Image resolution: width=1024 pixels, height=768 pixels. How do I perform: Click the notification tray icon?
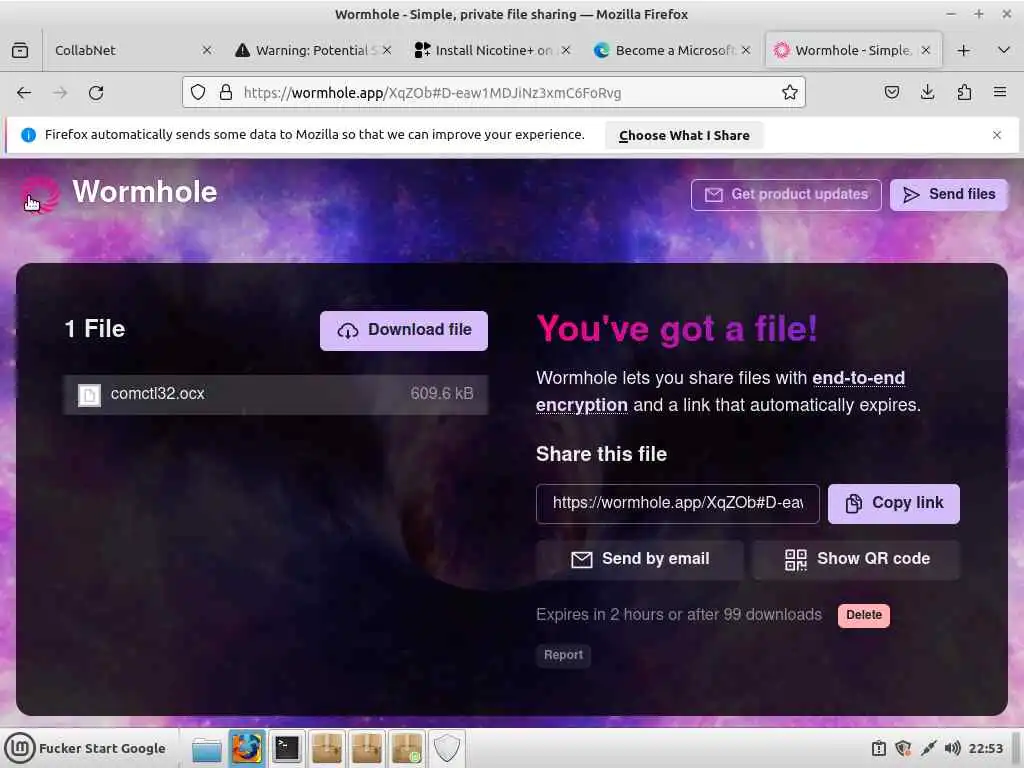[x=879, y=748]
